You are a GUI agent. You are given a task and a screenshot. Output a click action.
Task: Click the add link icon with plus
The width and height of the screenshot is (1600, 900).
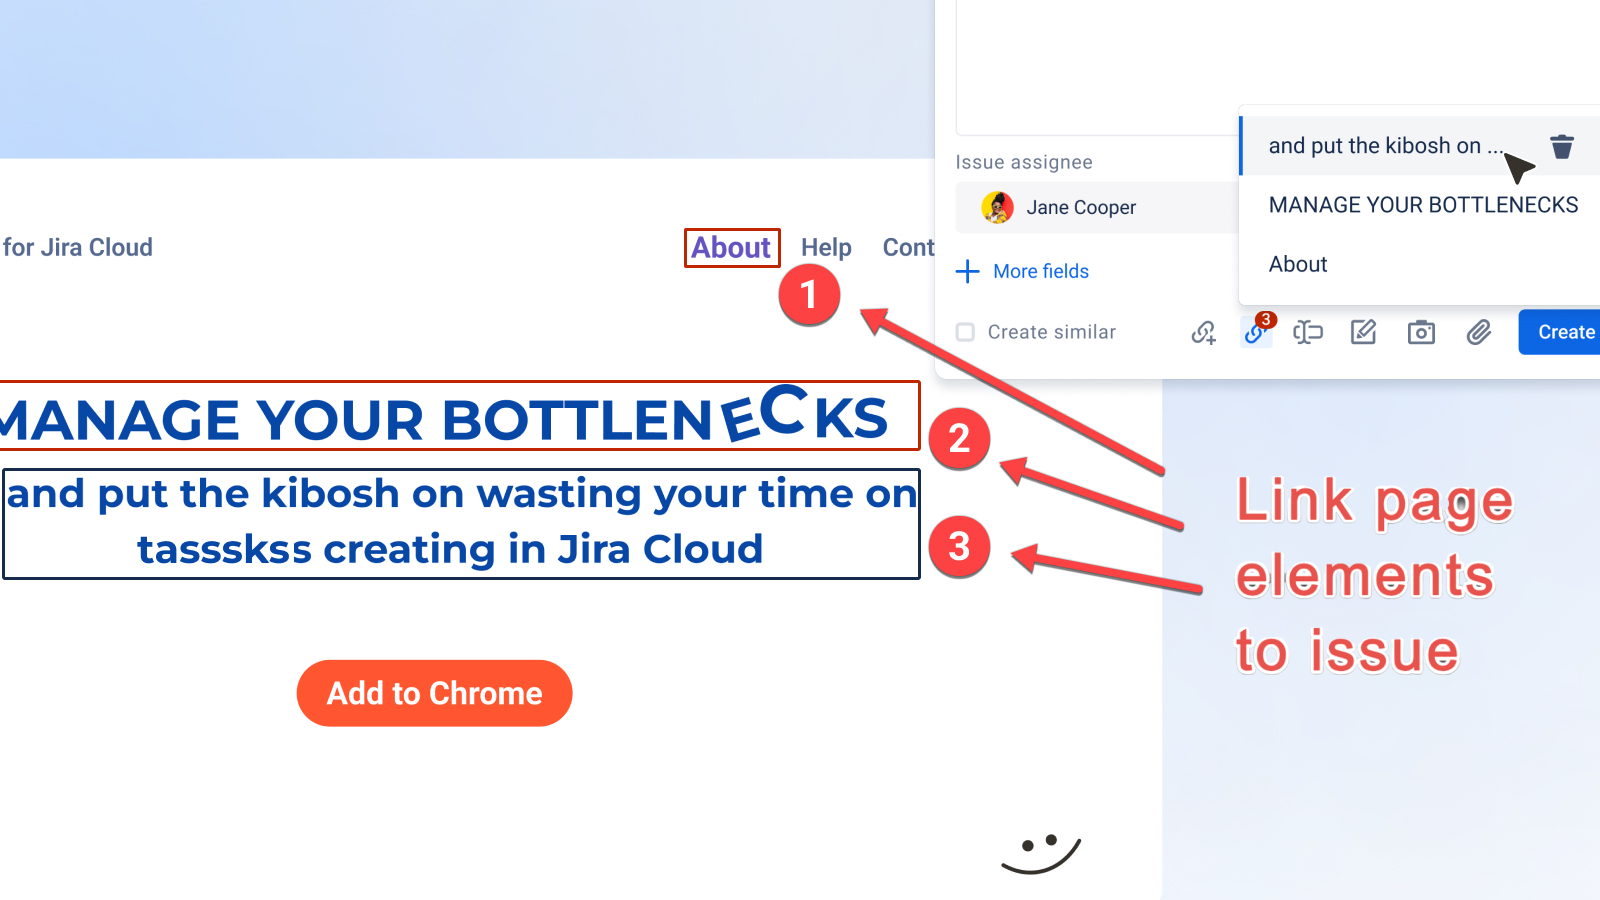pyautogui.click(x=1204, y=332)
